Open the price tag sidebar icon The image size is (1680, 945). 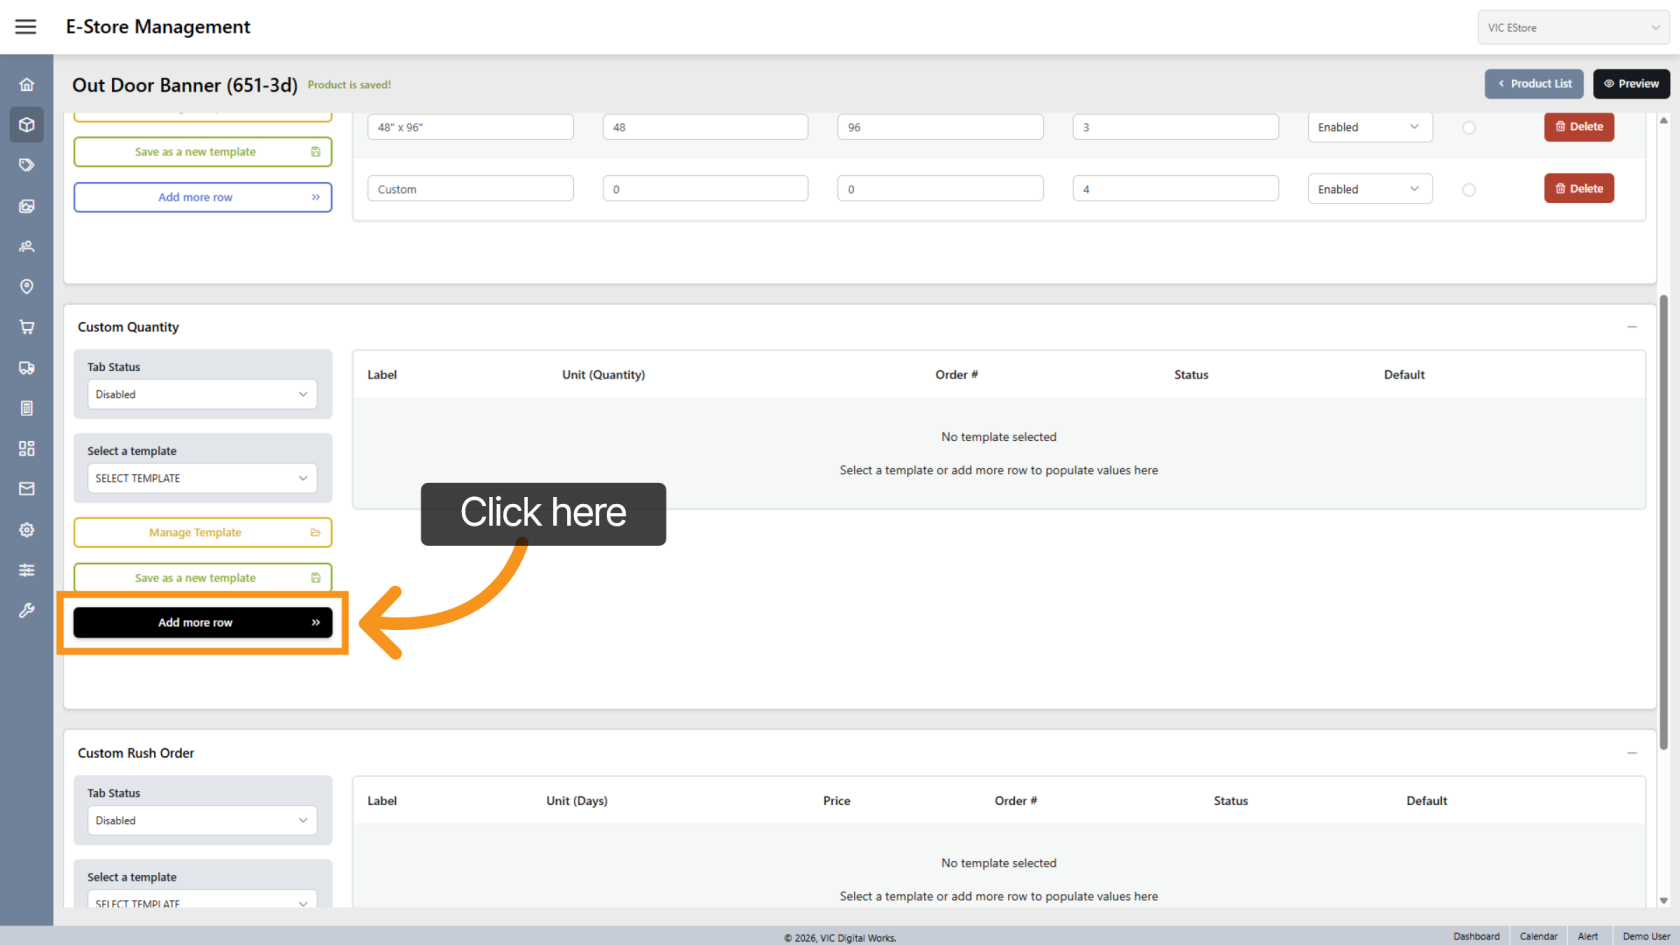[x=27, y=165]
